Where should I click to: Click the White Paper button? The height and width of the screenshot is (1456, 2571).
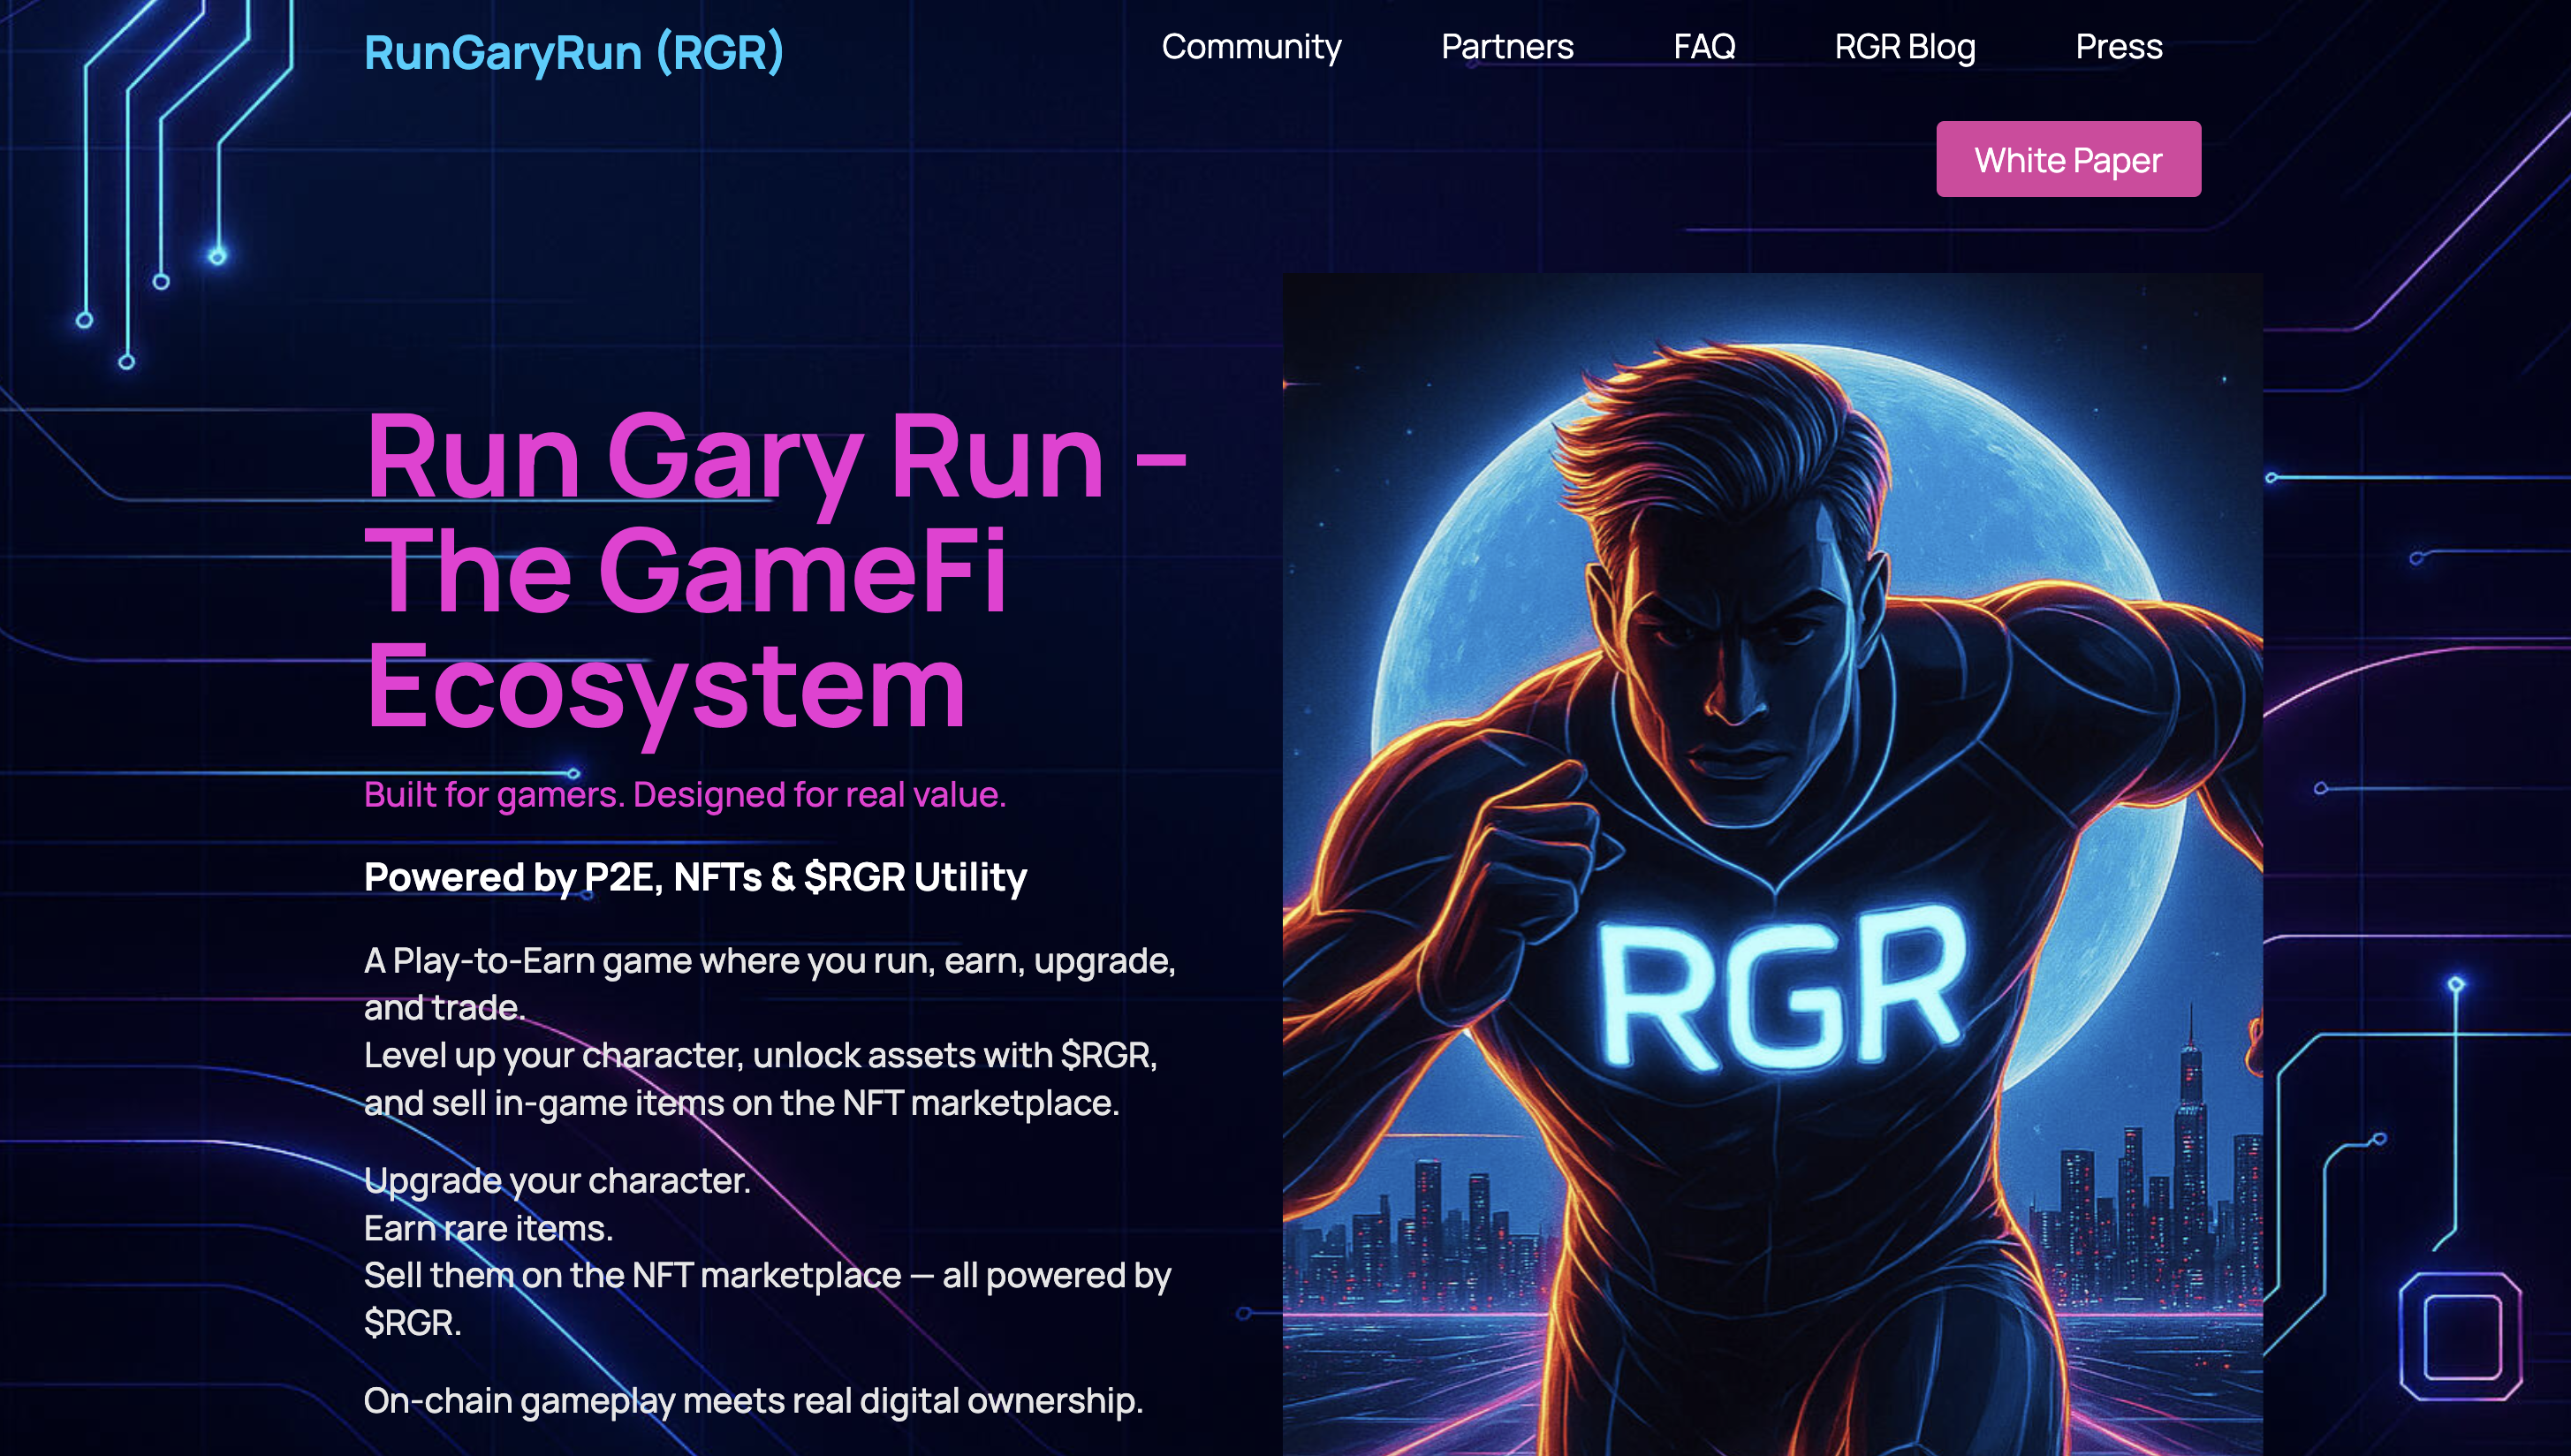click(2067, 158)
